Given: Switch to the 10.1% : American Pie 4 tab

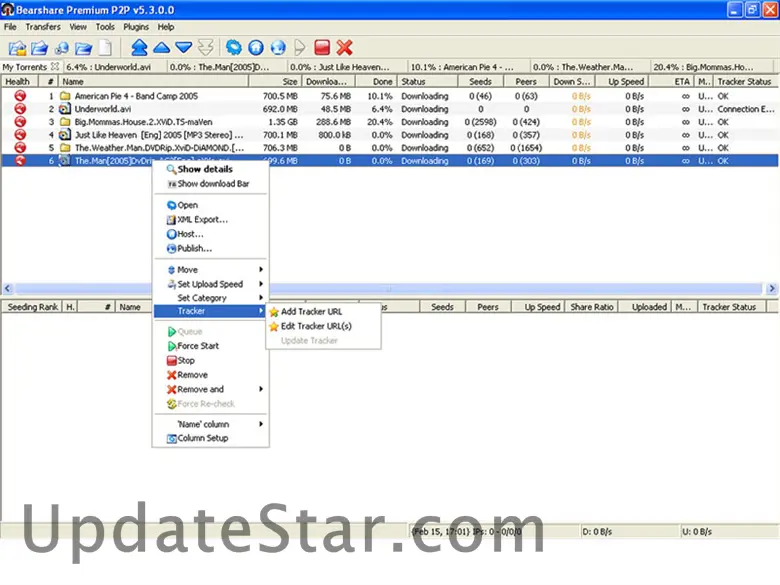Looking at the screenshot, I should (468, 67).
